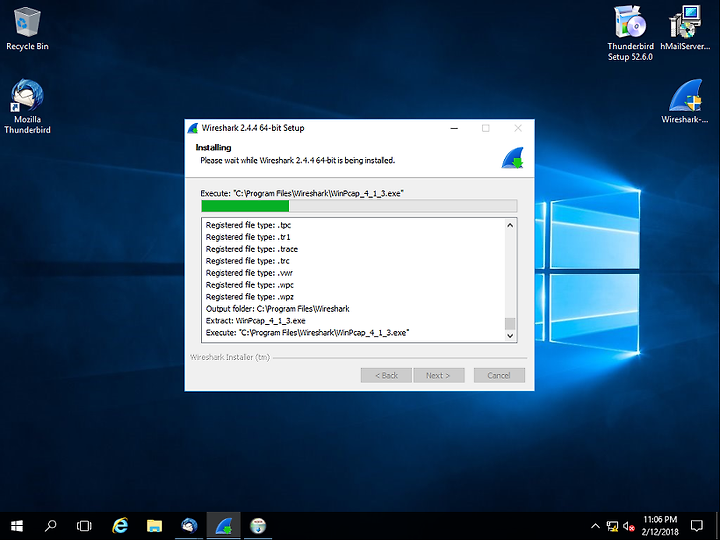
Task: Click the Wireshark install logo in header
Action: click(512, 158)
